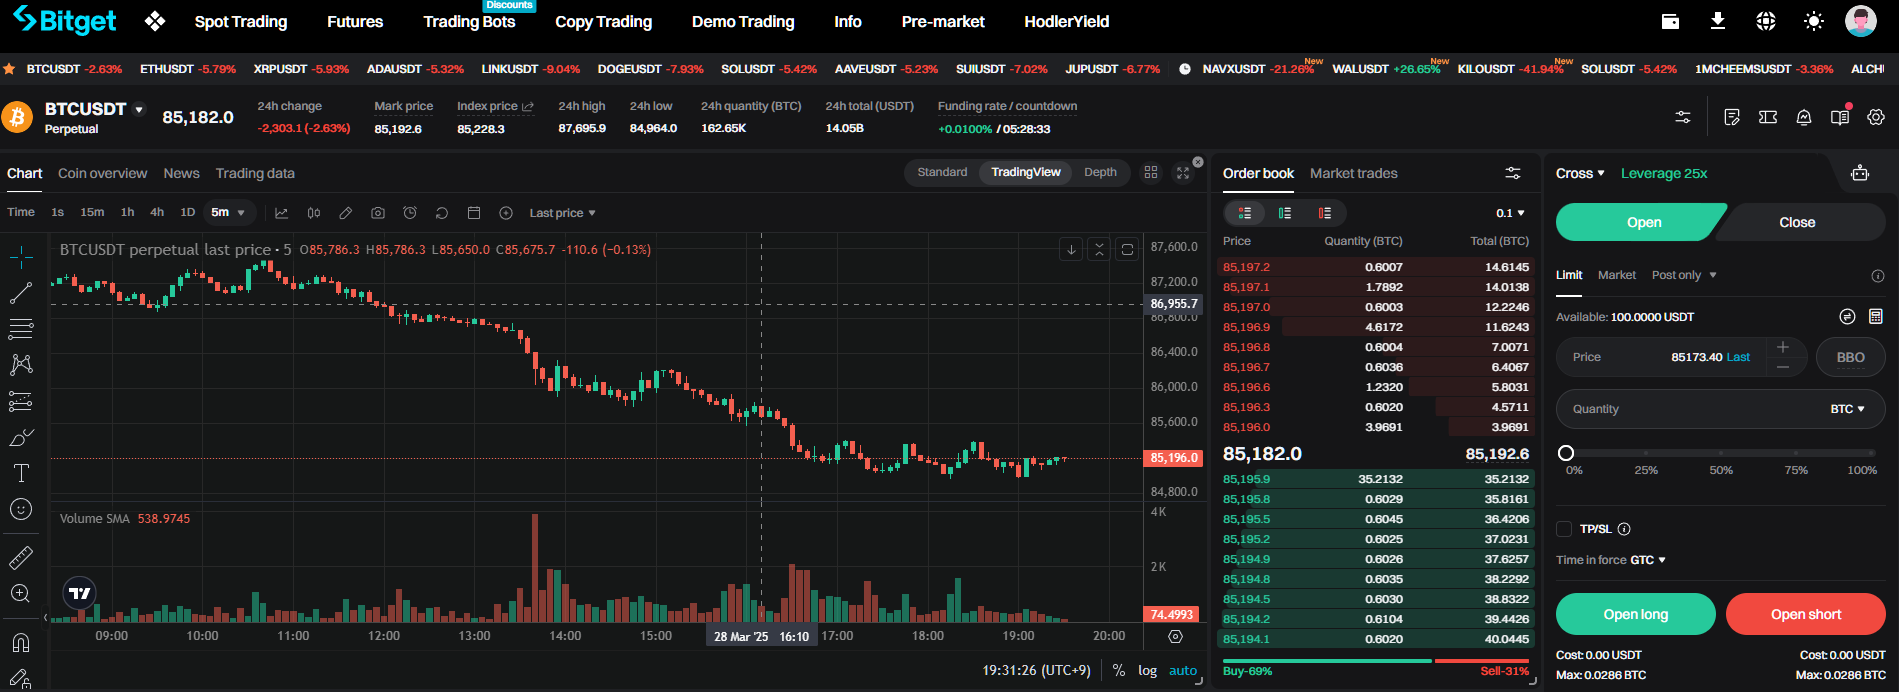Click the BBO price button
This screenshot has height=692, width=1899.
point(1851,357)
